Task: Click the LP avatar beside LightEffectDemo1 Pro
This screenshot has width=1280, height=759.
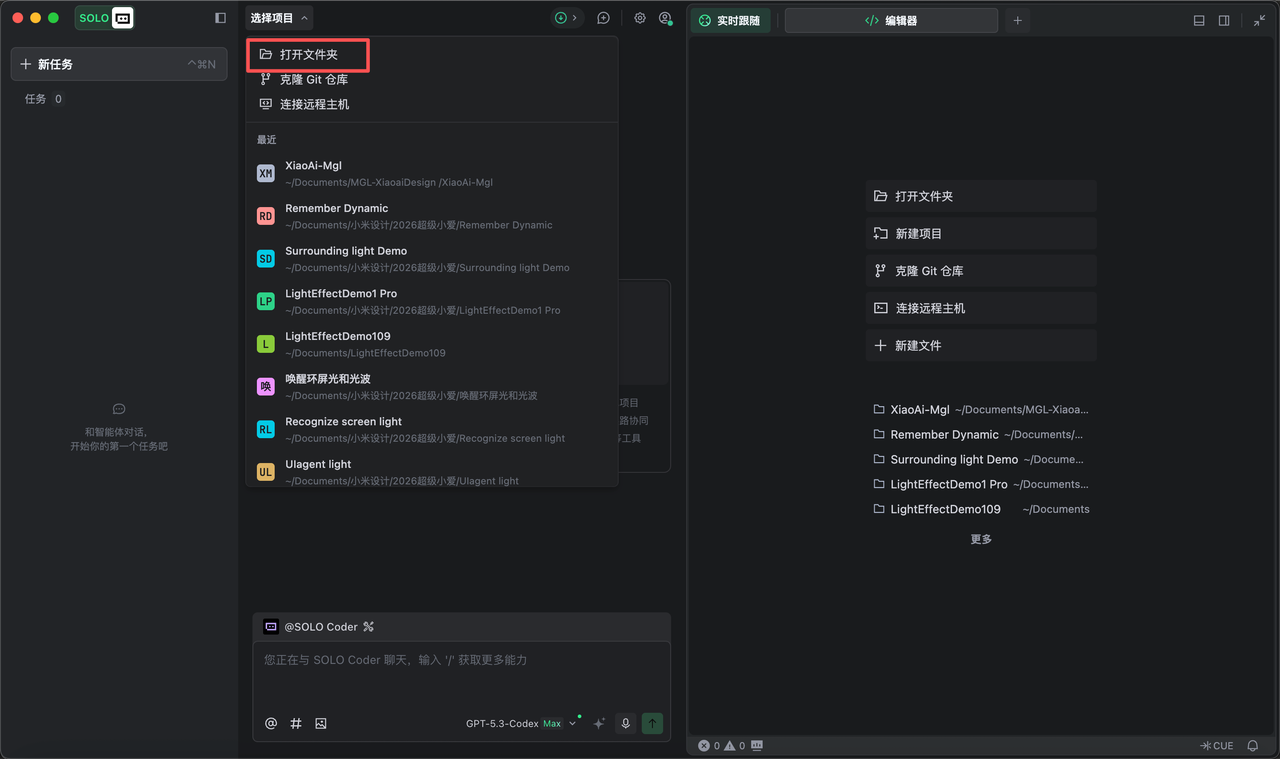Action: pyautogui.click(x=265, y=301)
